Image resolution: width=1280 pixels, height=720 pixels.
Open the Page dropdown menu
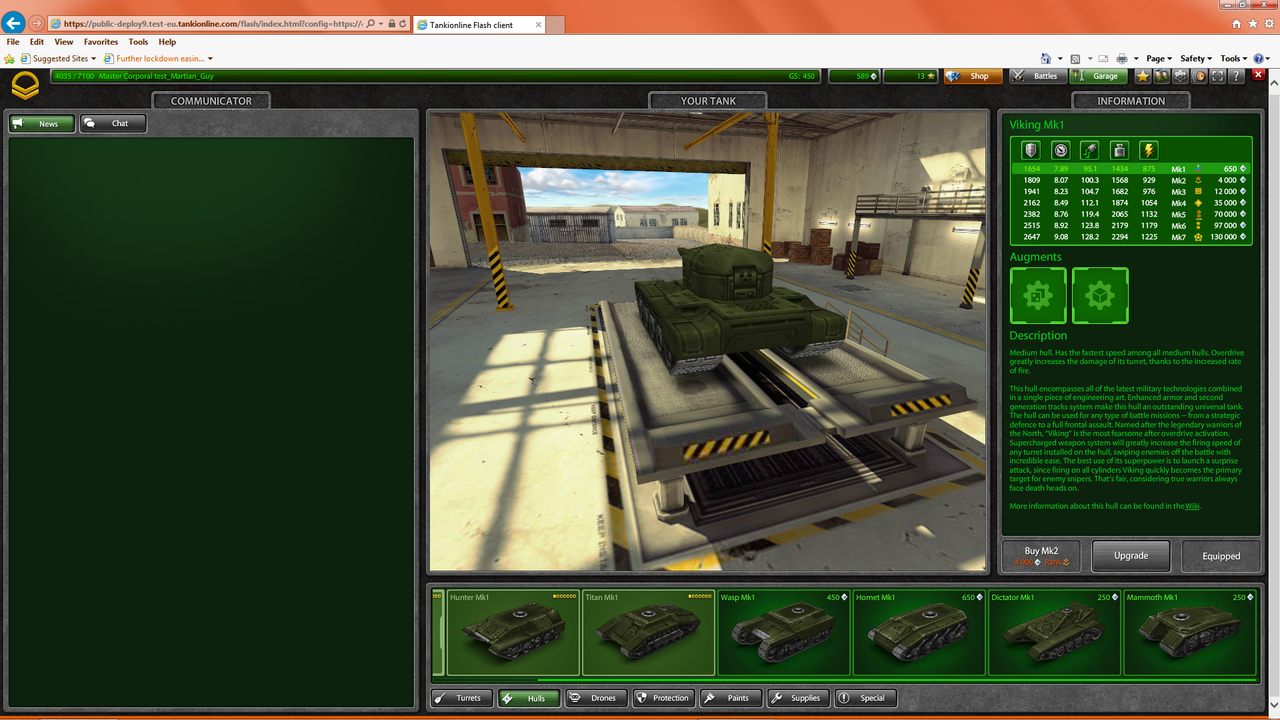coord(1159,59)
